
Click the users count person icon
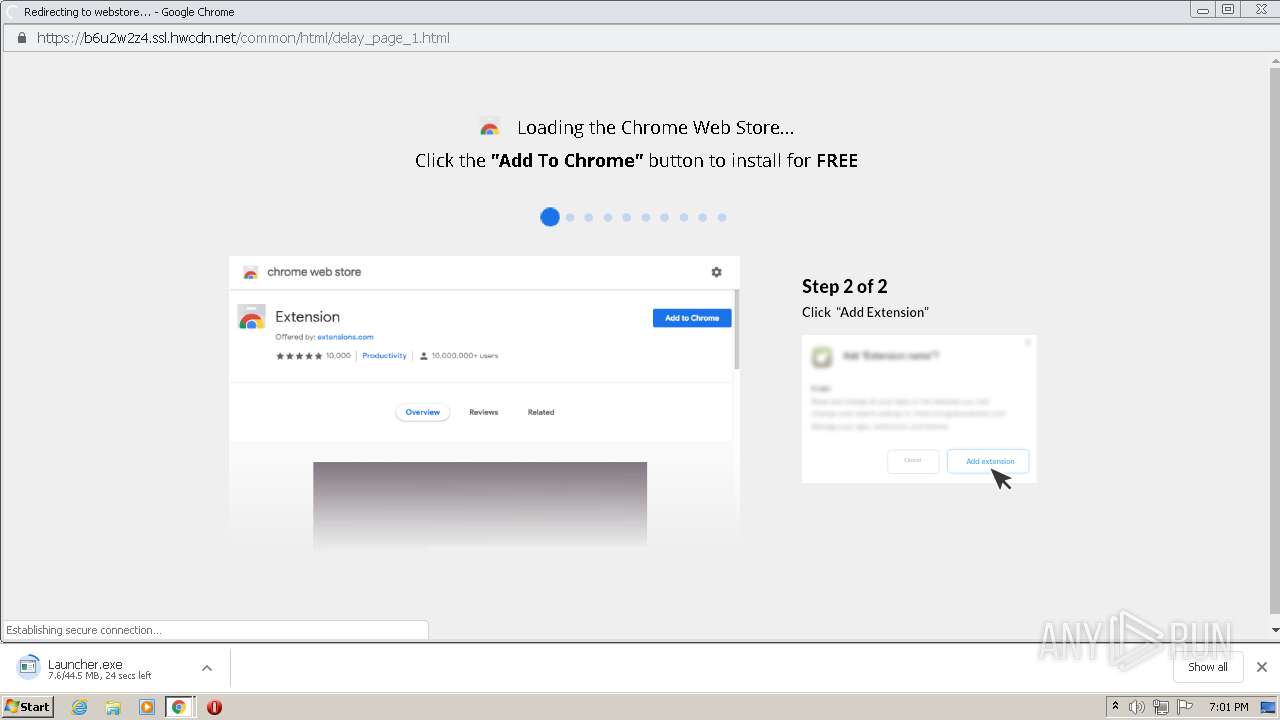click(x=424, y=356)
